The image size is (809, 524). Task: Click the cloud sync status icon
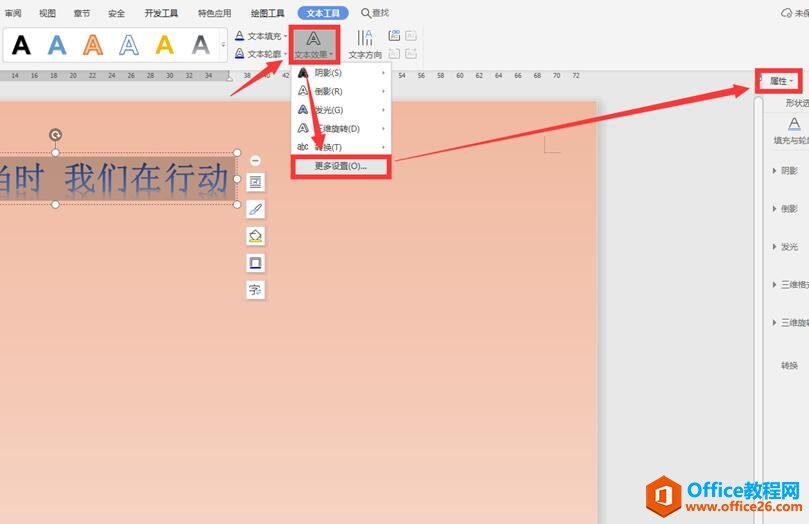click(x=787, y=13)
